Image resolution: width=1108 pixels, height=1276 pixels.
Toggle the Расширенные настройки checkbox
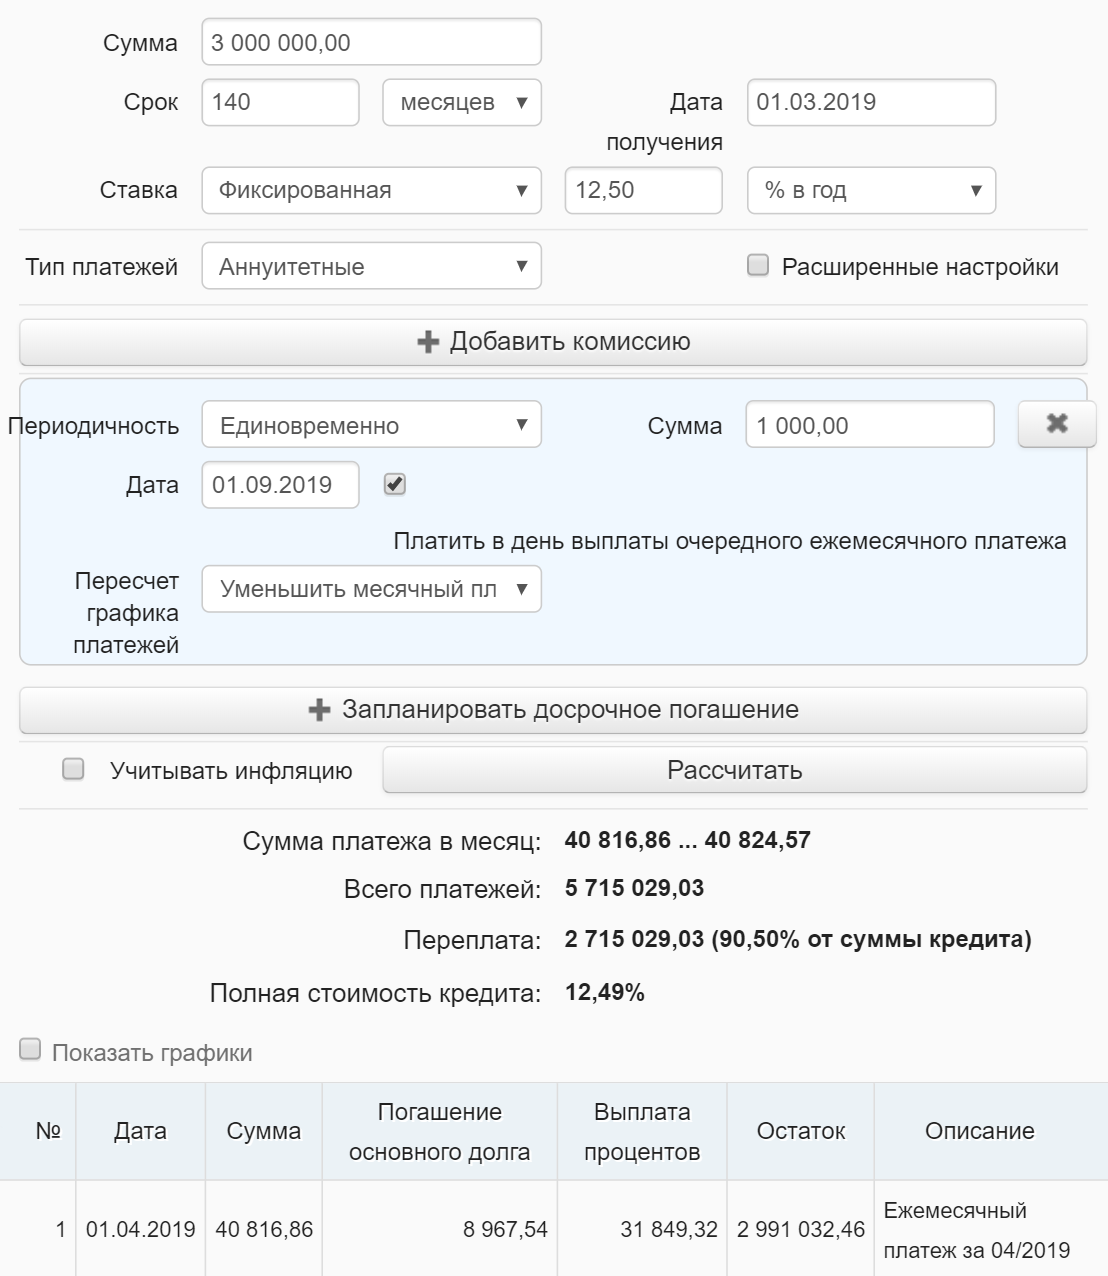[x=758, y=265]
